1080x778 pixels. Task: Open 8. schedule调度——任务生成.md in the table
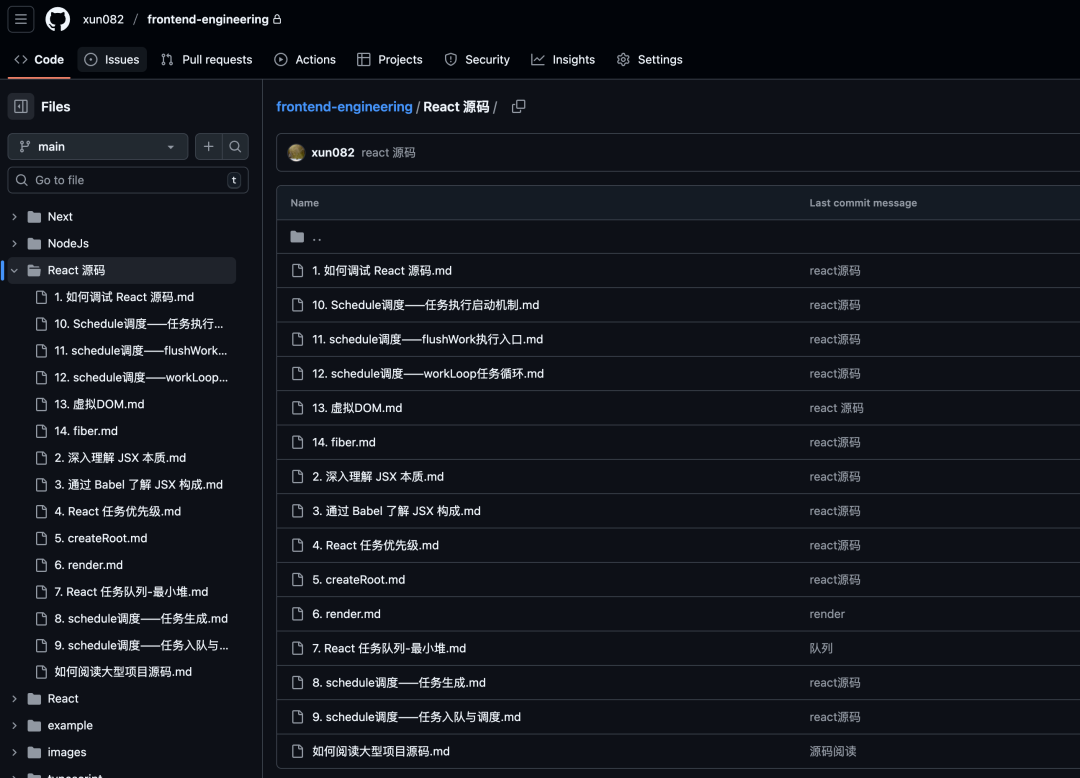point(399,683)
